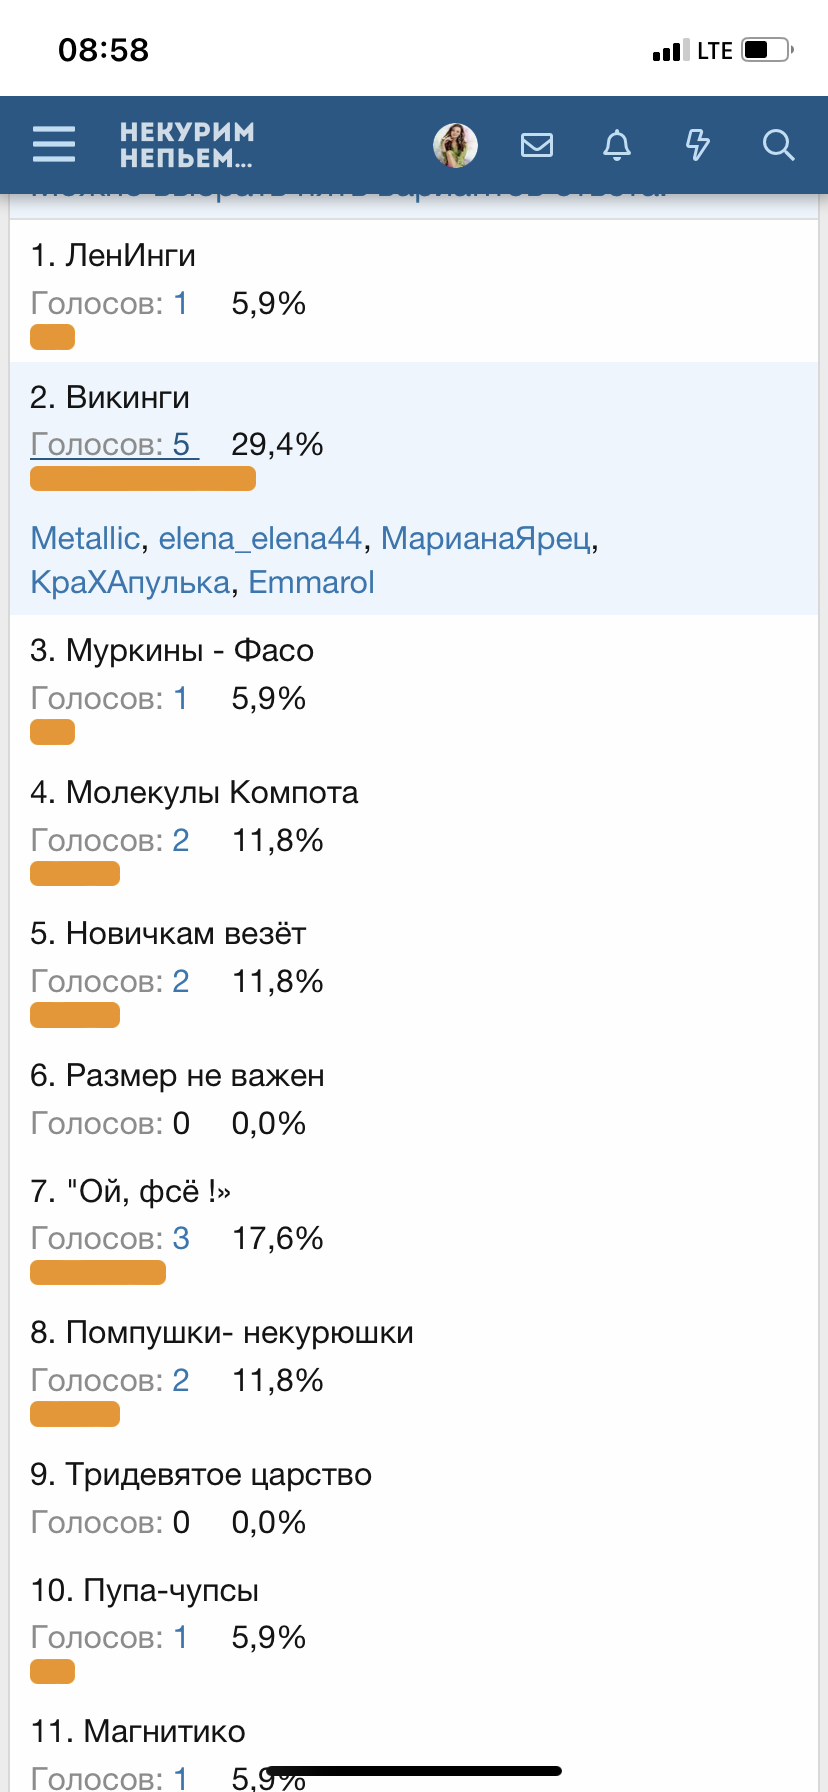Viewport: 828px width, 1792px height.
Task: Open the hamburger navigation menu
Action: point(54,144)
